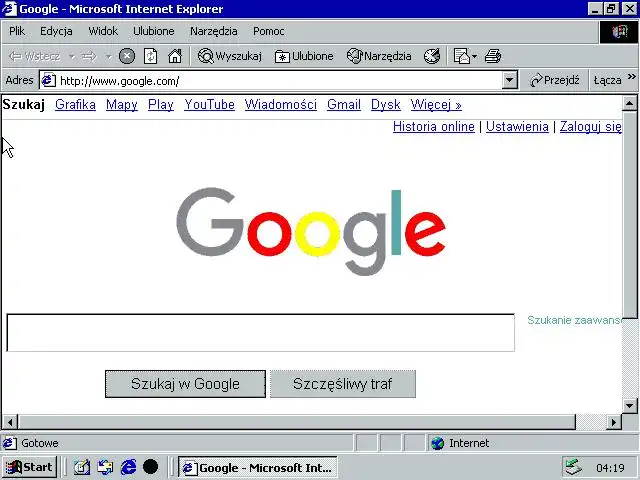The height and width of the screenshot is (480, 640).
Task: Open the Gmail link
Action: [344, 105]
